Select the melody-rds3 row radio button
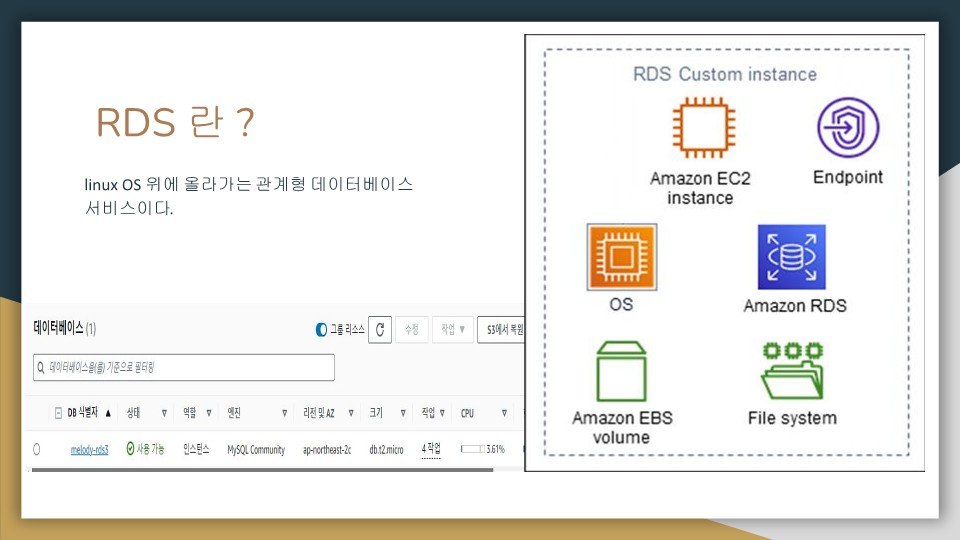960x540 pixels. tap(37, 449)
